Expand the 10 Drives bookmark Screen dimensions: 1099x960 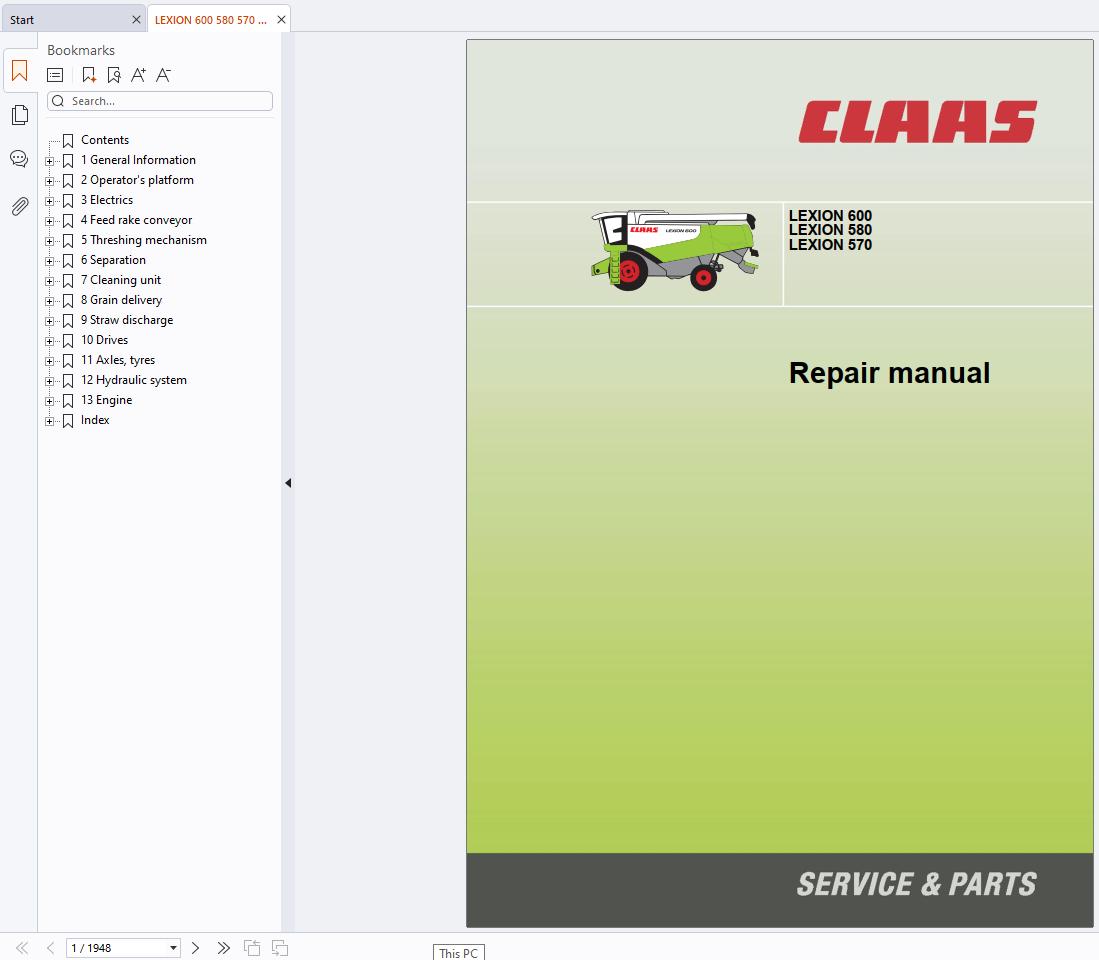(49, 341)
